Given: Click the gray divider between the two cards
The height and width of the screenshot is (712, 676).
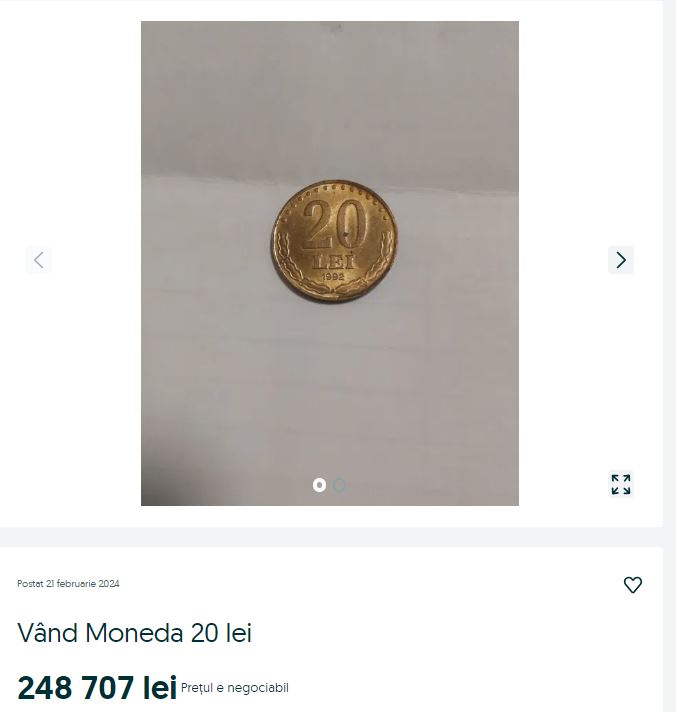Looking at the screenshot, I should [331, 537].
